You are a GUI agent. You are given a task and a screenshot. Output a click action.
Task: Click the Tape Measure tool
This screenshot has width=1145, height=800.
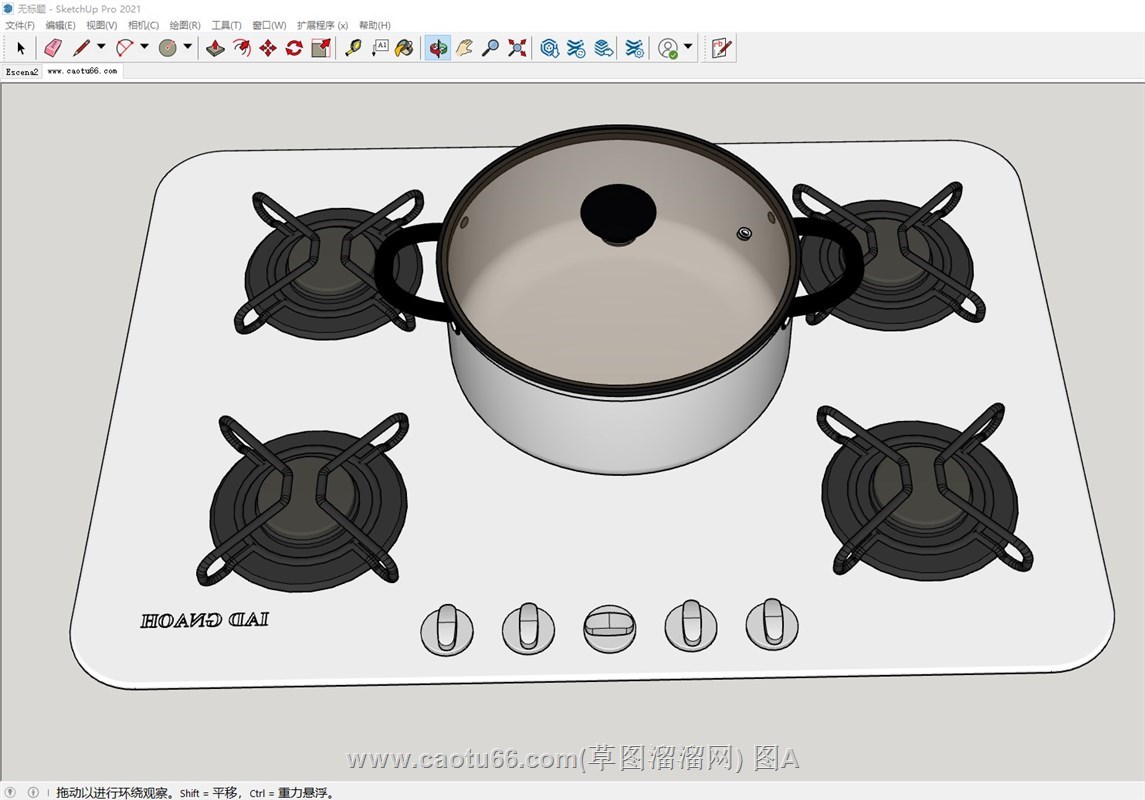(x=353, y=48)
